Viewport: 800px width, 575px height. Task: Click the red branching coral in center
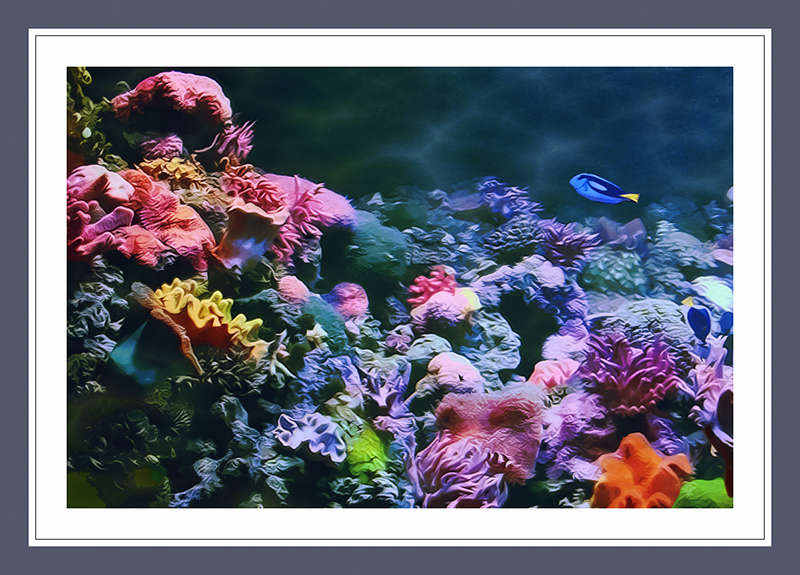(x=431, y=285)
